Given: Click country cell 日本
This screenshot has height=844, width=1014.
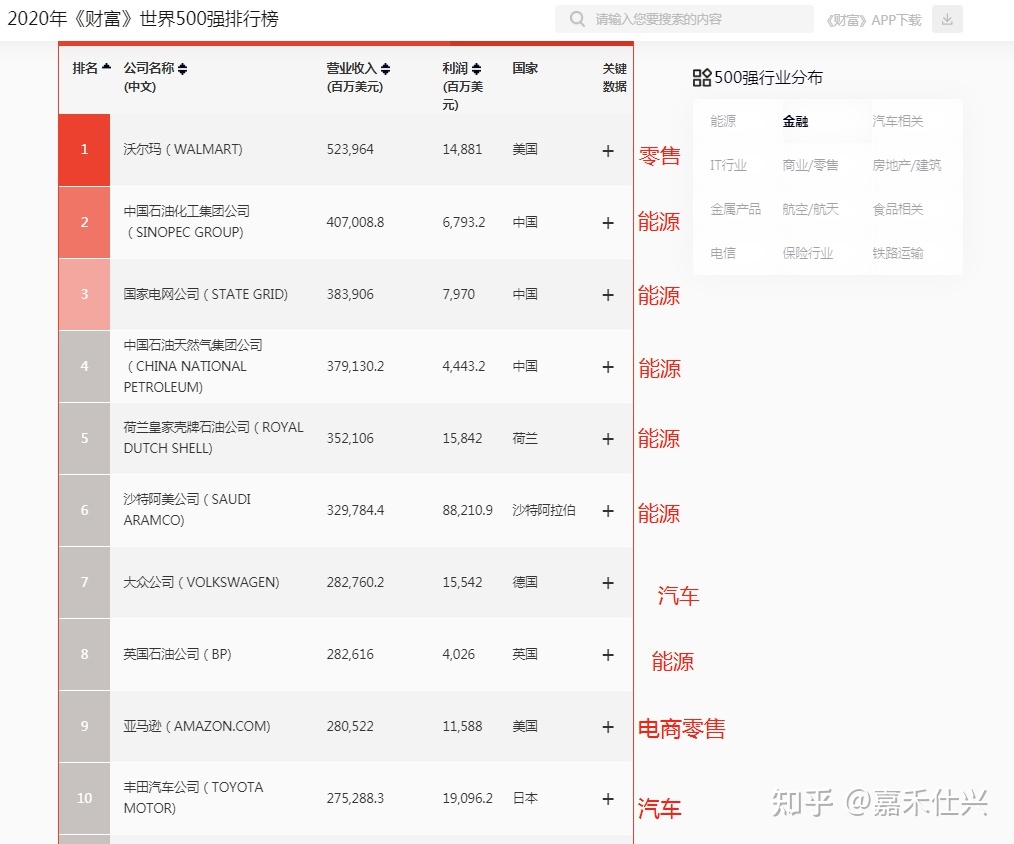Looking at the screenshot, I should (x=525, y=798).
